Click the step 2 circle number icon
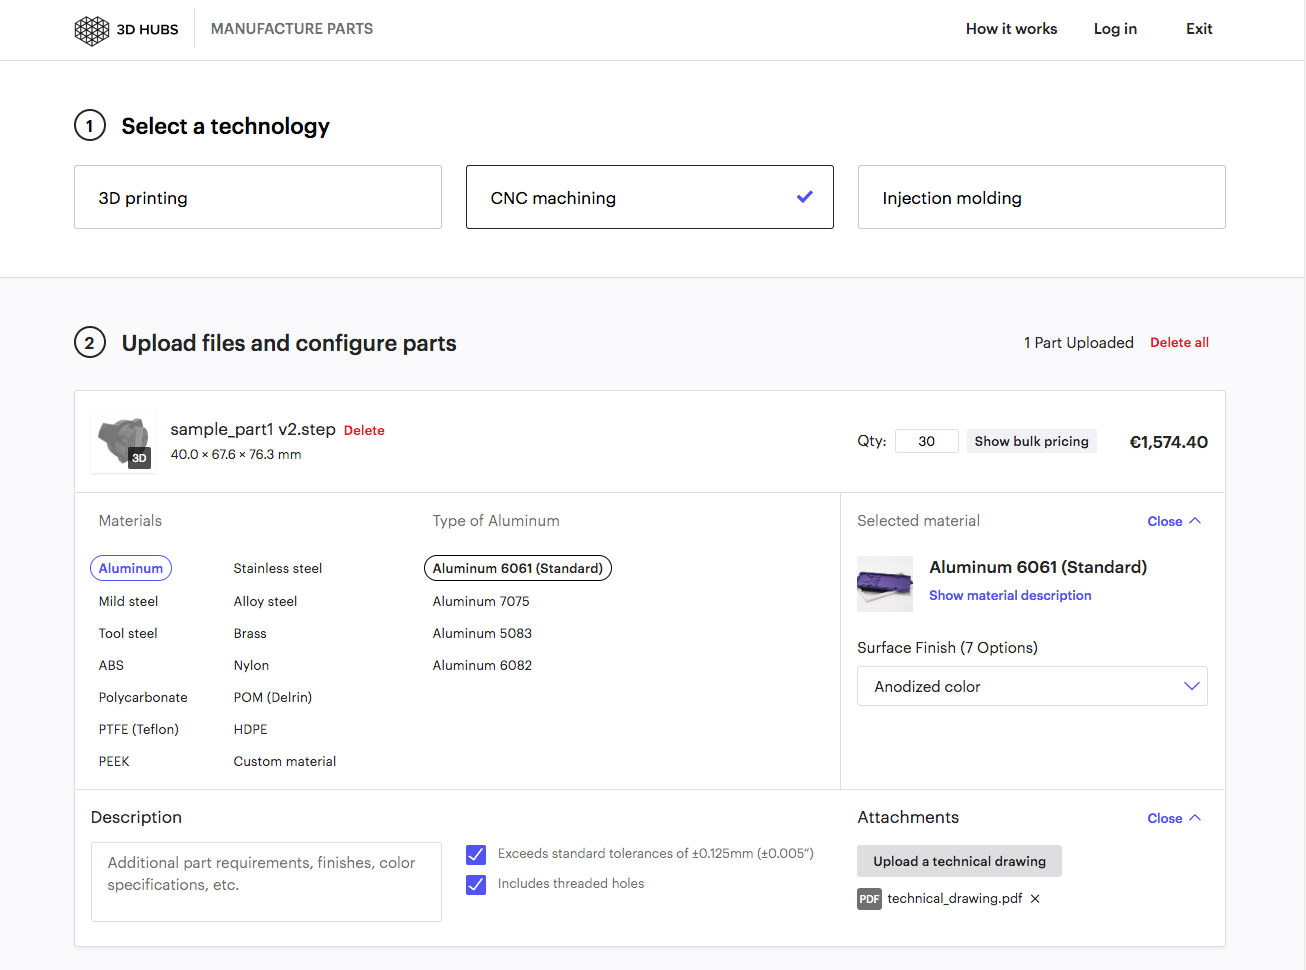The image size is (1306, 970). tap(90, 343)
